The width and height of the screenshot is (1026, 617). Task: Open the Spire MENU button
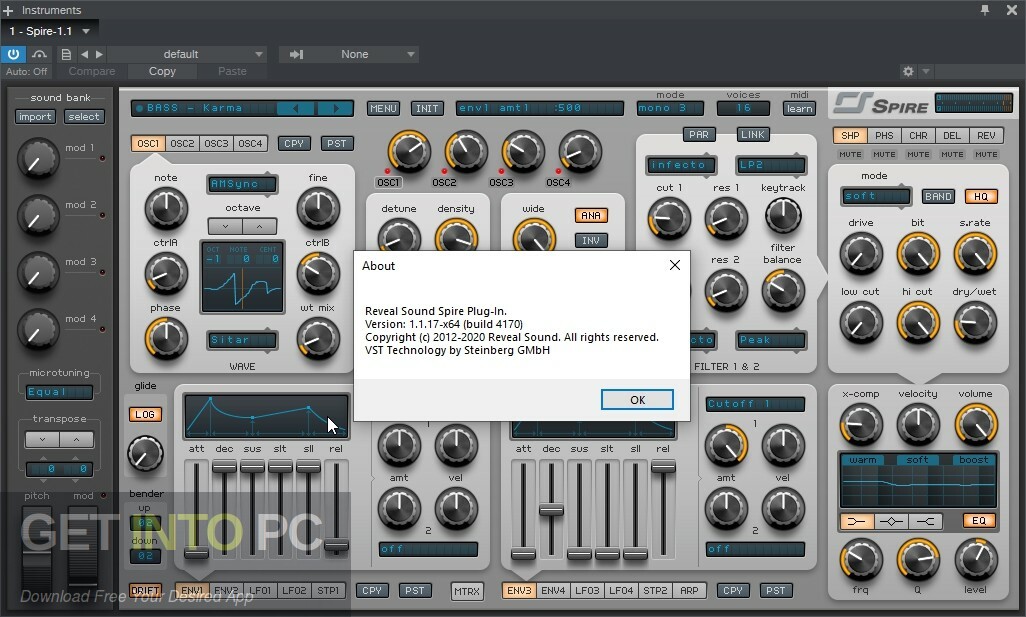(x=383, y=109)
